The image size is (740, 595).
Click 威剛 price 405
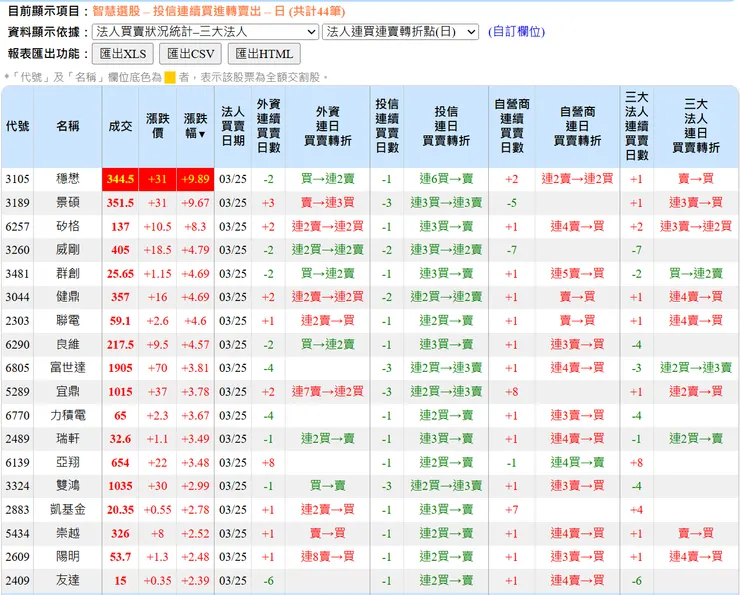(x=120, y=250)
